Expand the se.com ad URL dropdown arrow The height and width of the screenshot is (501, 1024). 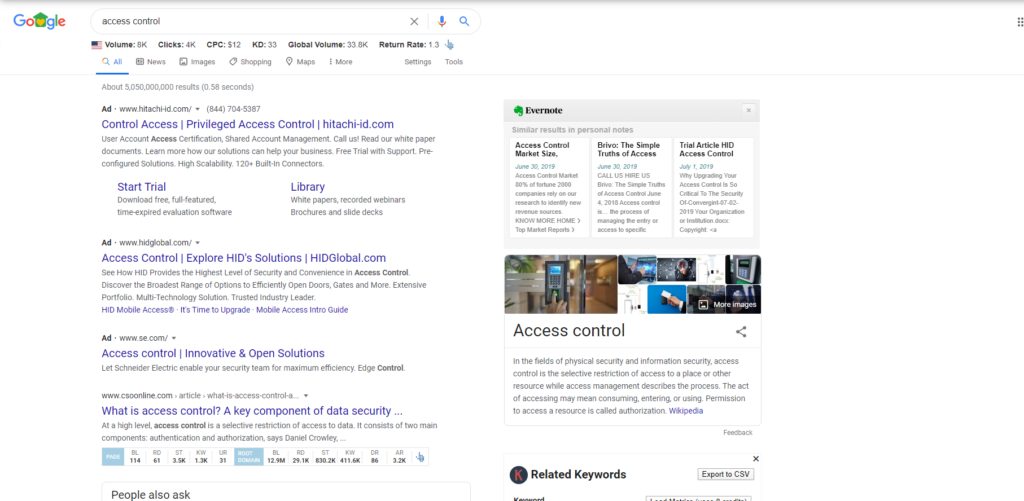tap(174, 338)
